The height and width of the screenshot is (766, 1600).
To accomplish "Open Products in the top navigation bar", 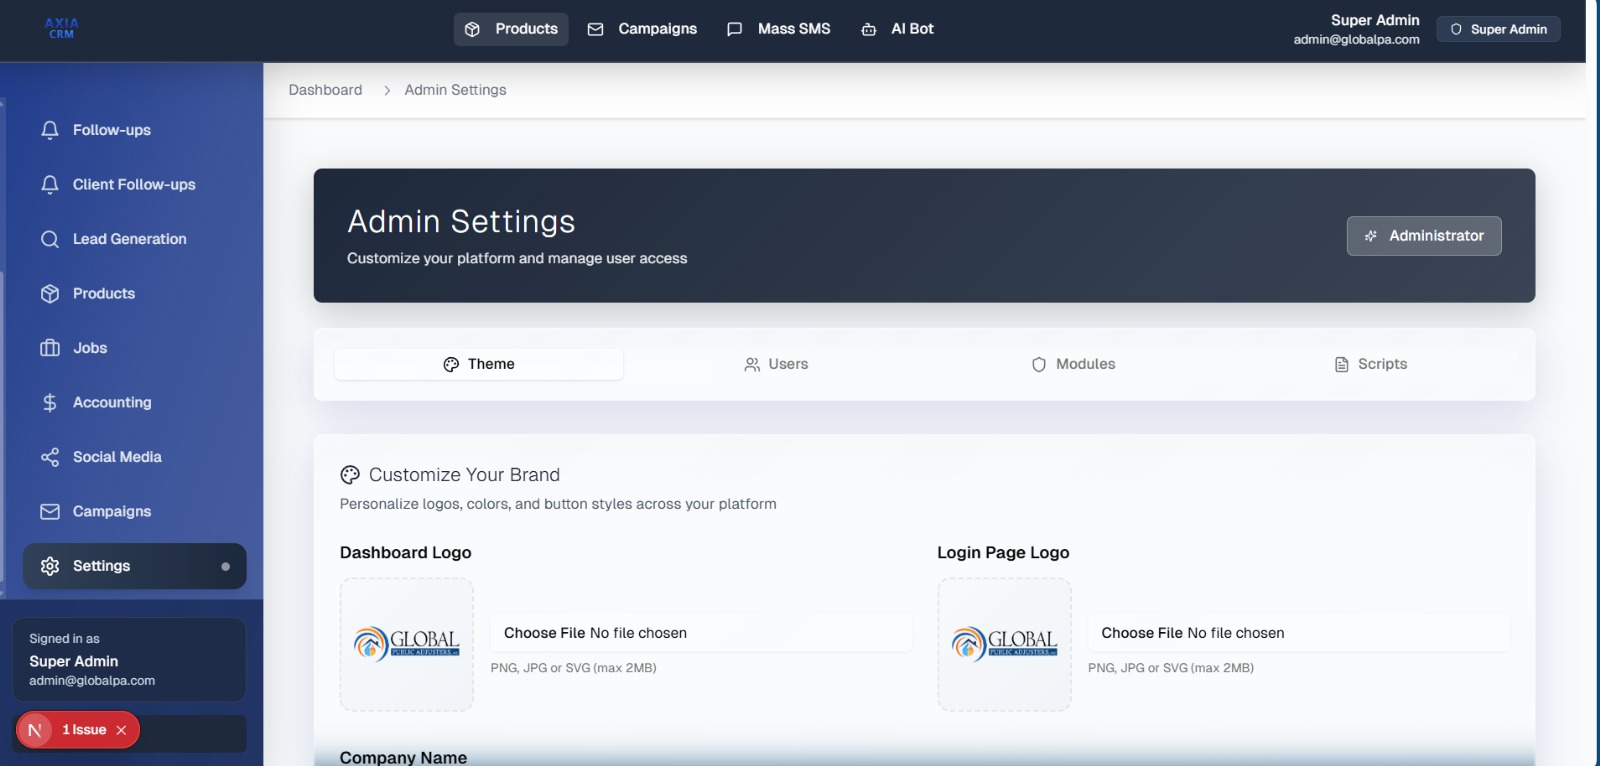I will click(511, 29).
